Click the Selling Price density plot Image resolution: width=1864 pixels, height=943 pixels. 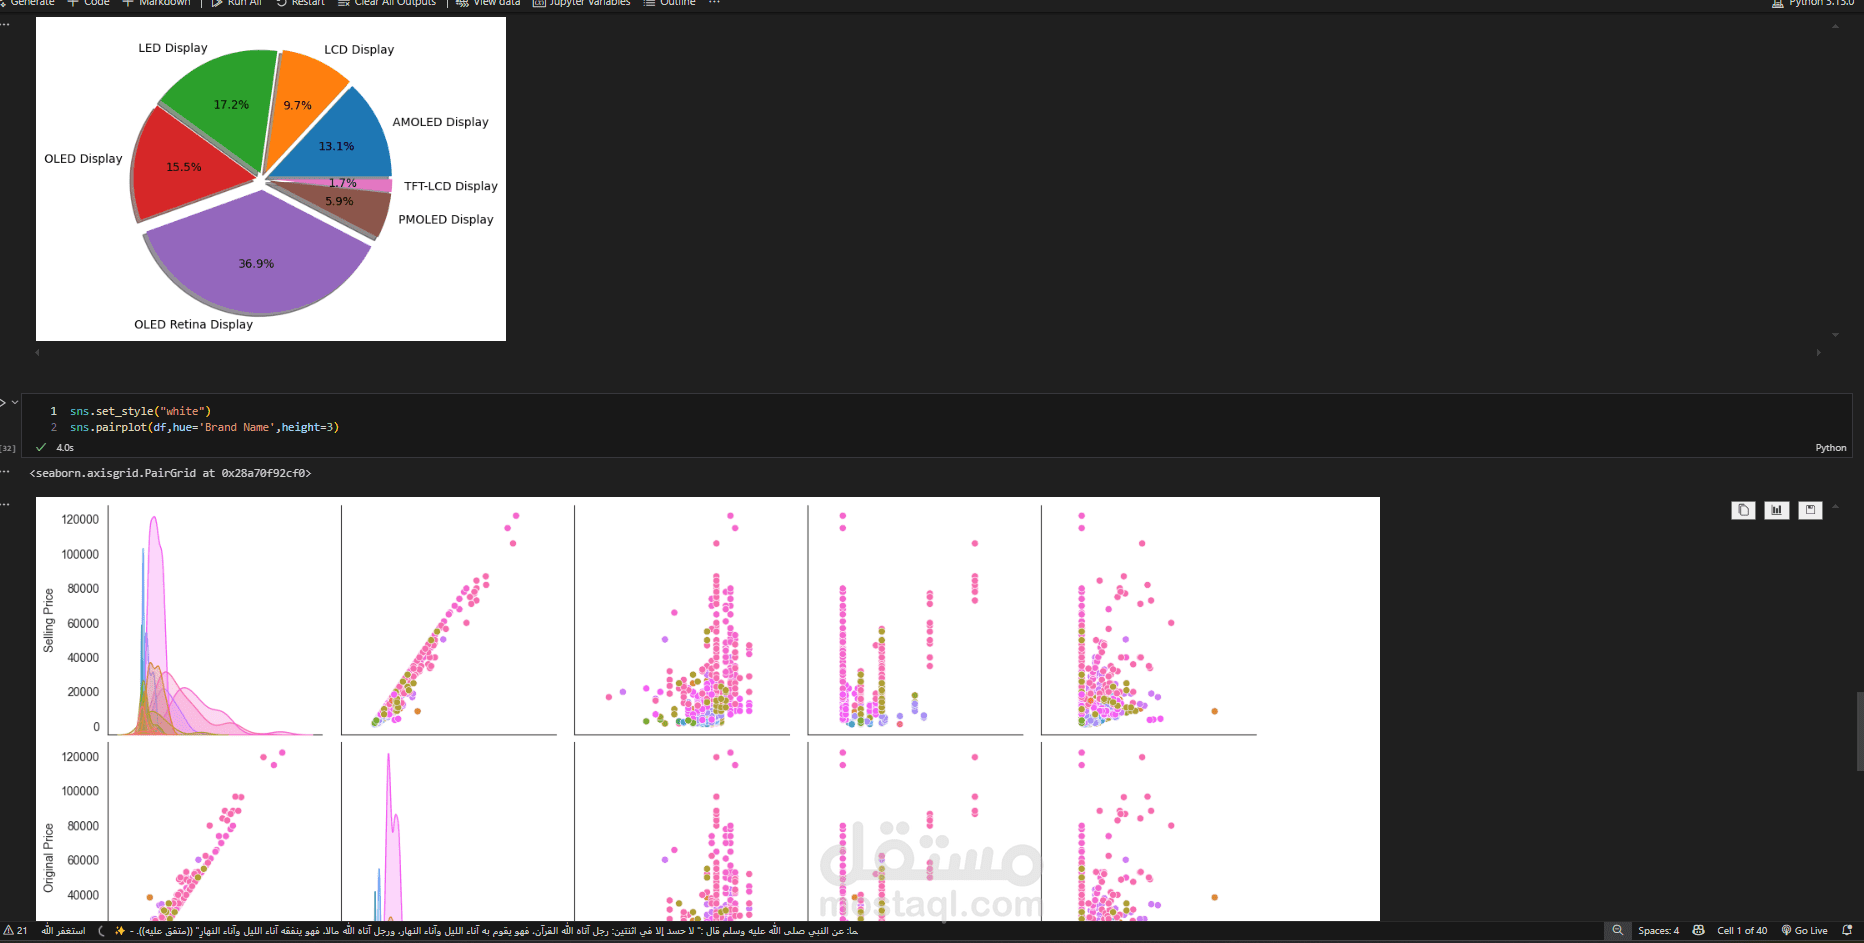point(215,620)
